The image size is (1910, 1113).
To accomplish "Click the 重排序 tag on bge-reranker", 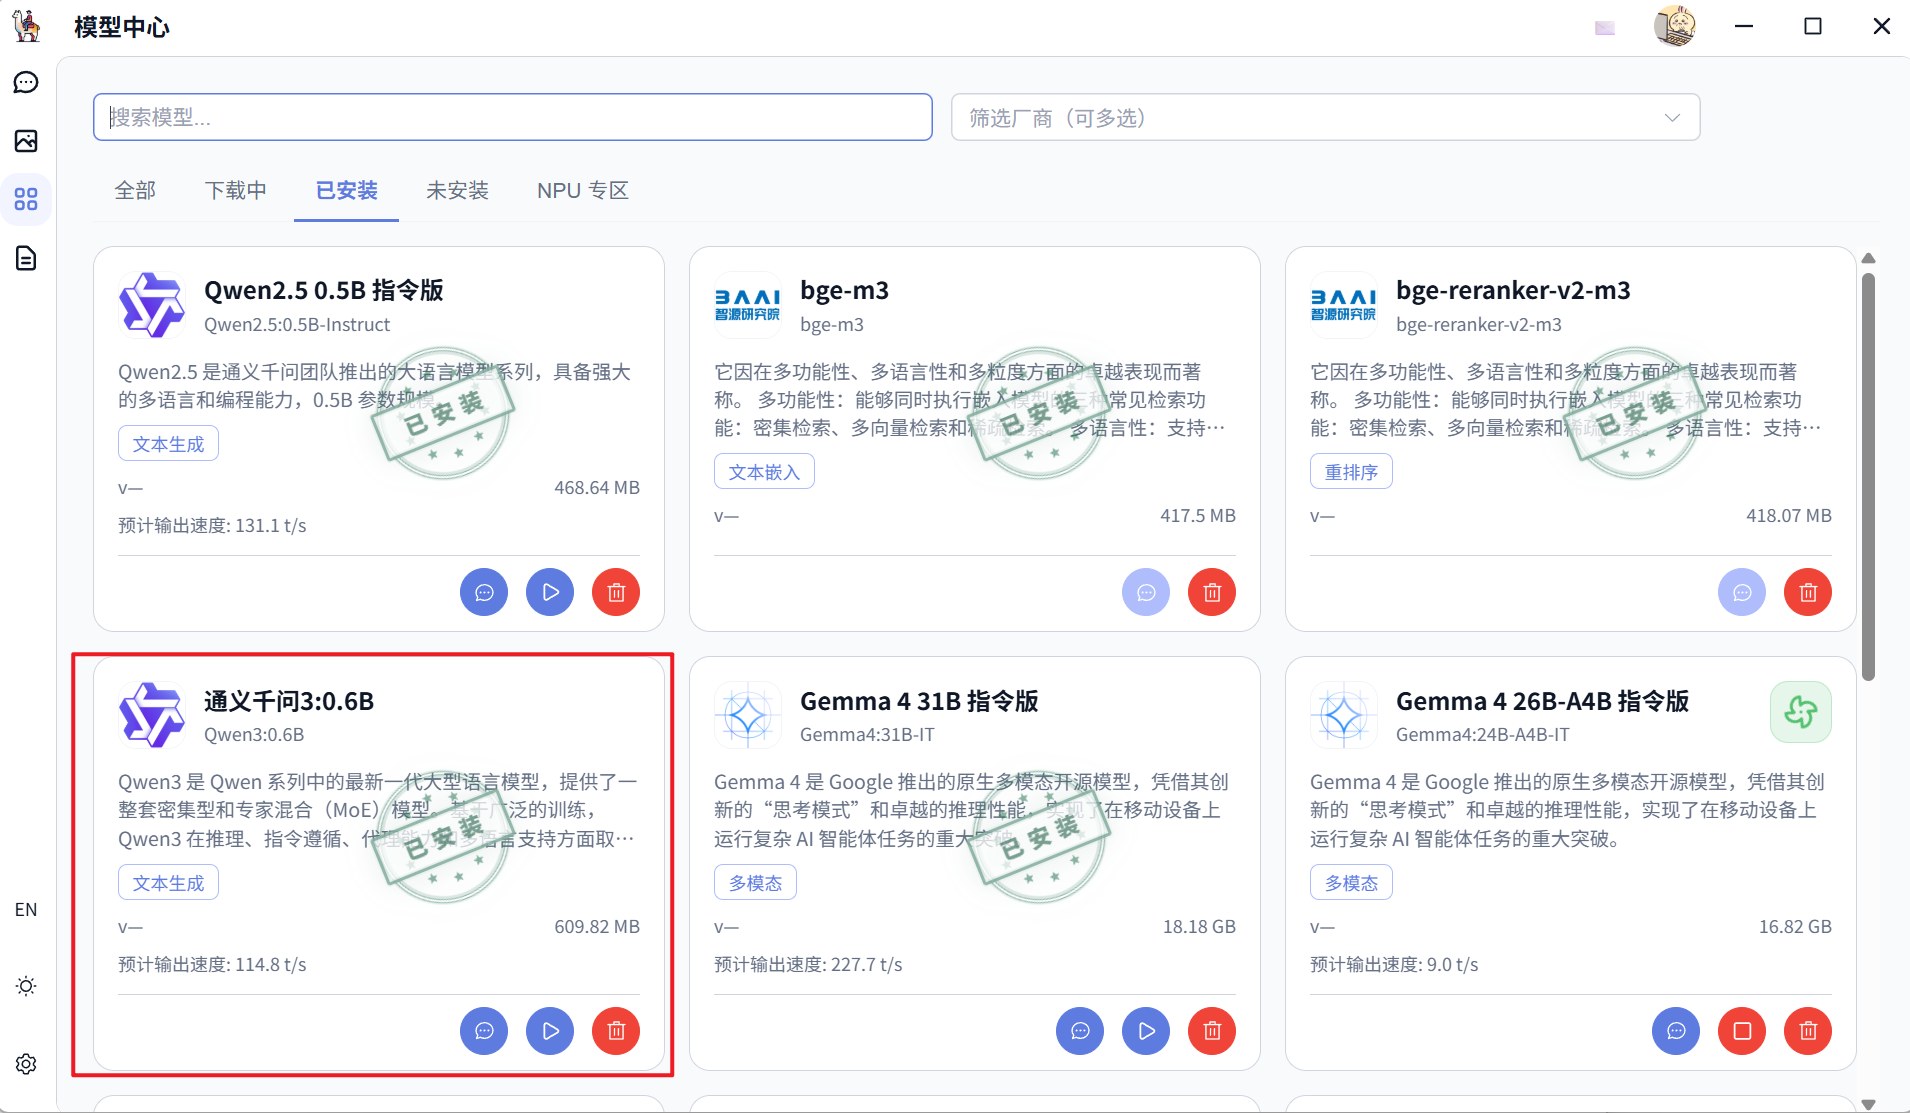I will (x=1351, y=472).
